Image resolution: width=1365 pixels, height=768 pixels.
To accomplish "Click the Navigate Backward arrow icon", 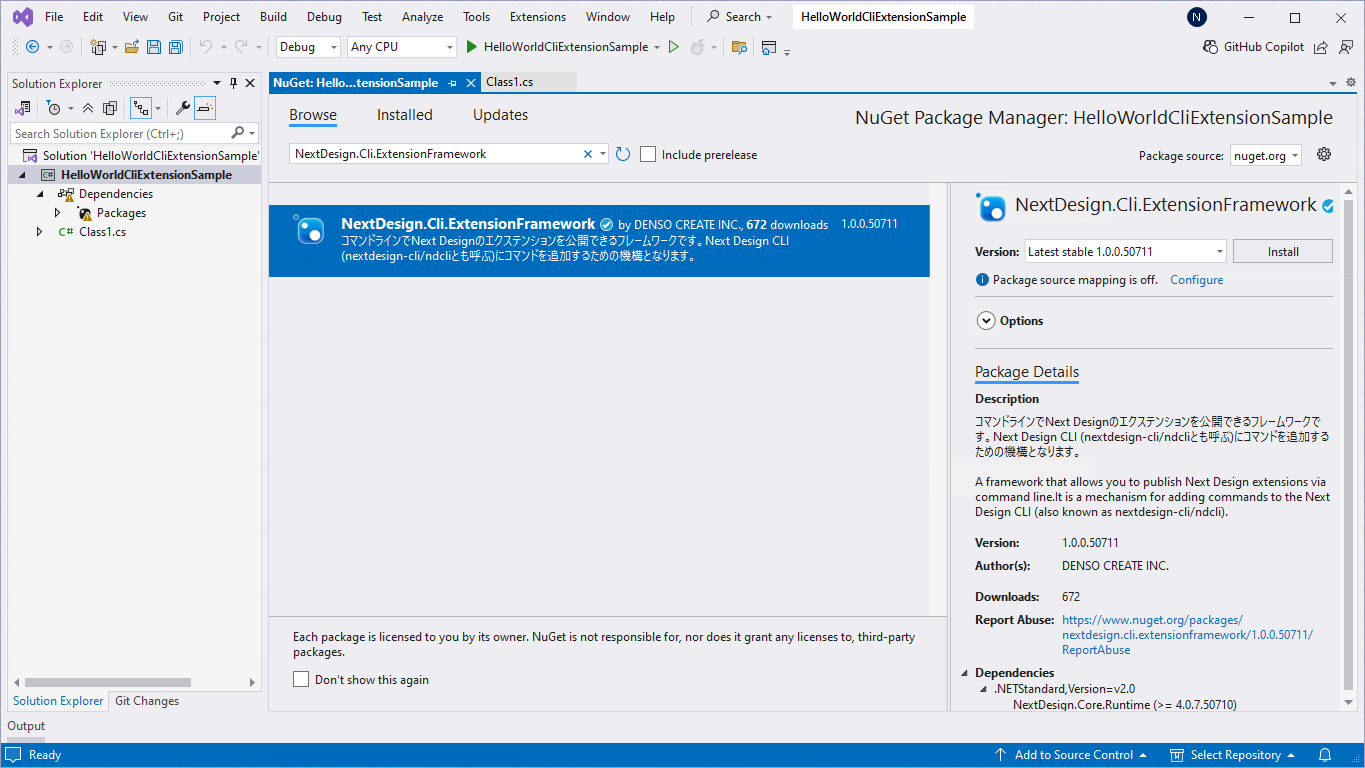I will 32,47.
